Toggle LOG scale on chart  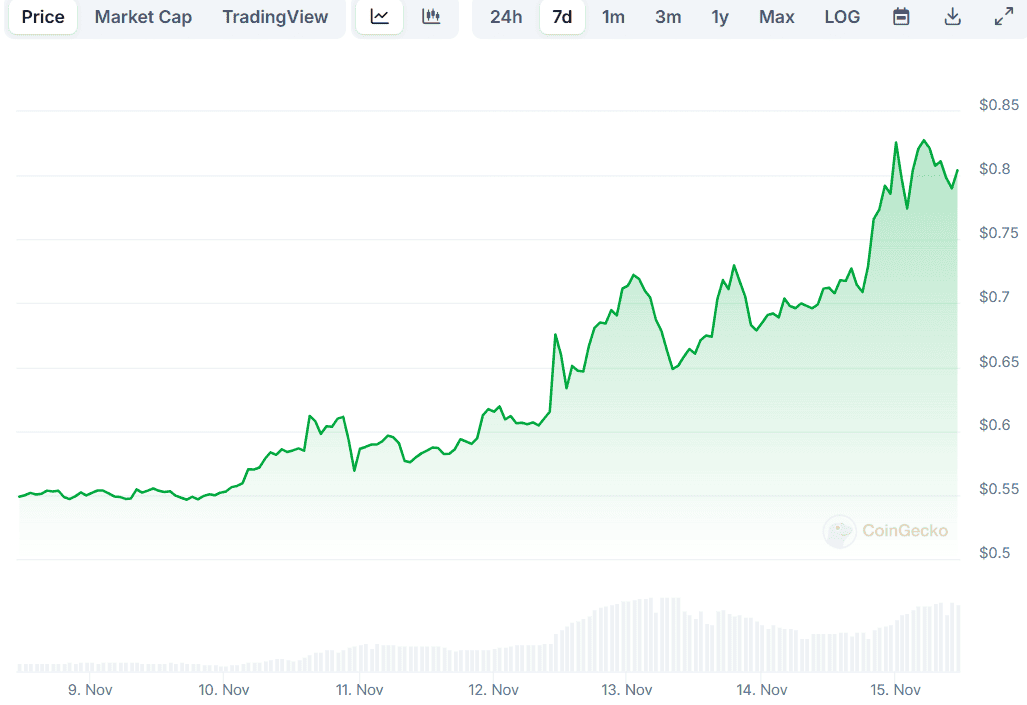(x=842, y=17)
